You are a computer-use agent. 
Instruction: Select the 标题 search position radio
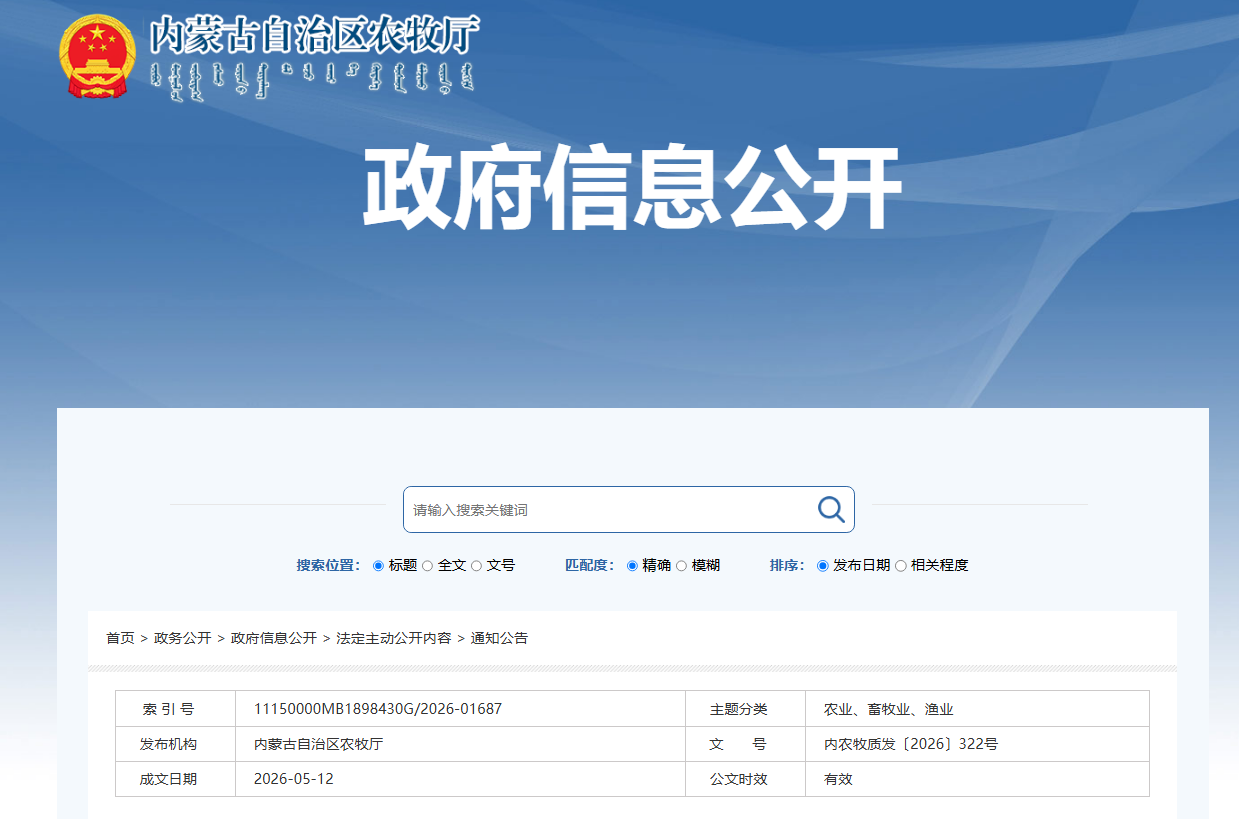tap(378, 566)
